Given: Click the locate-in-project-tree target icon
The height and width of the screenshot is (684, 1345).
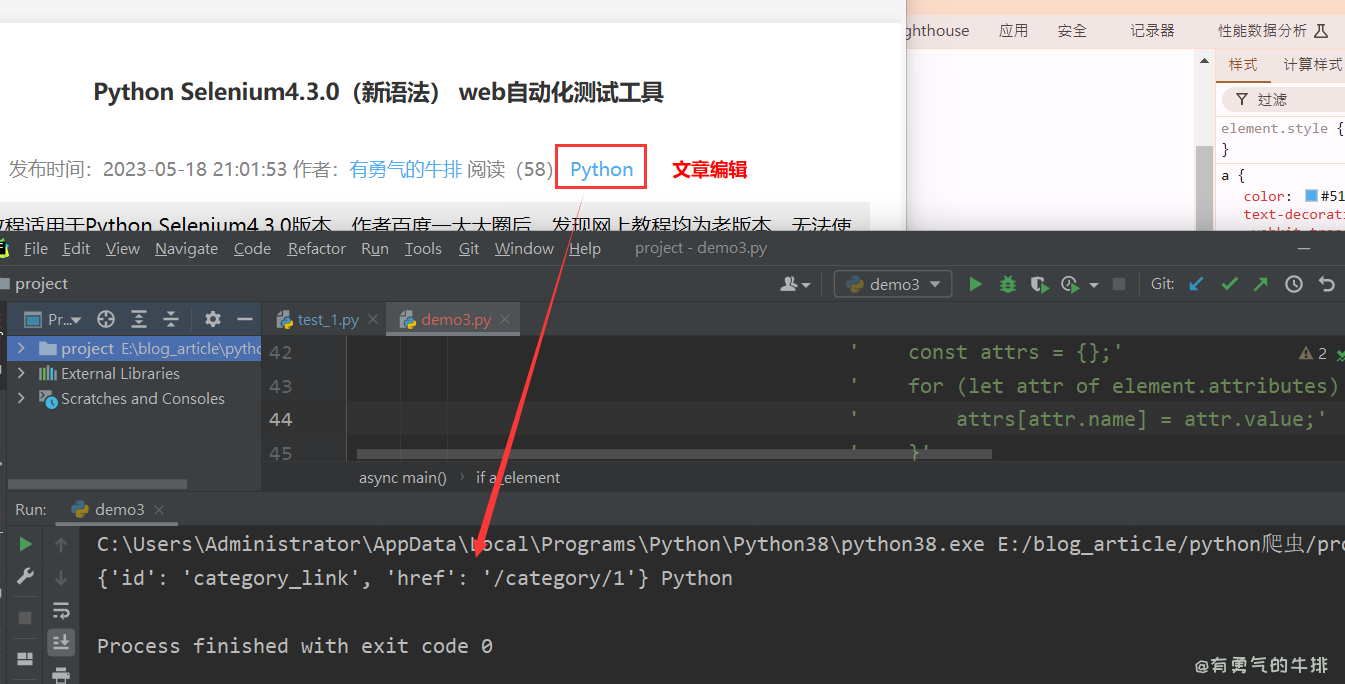Looking at the screenshot, I should coord(106,319).
